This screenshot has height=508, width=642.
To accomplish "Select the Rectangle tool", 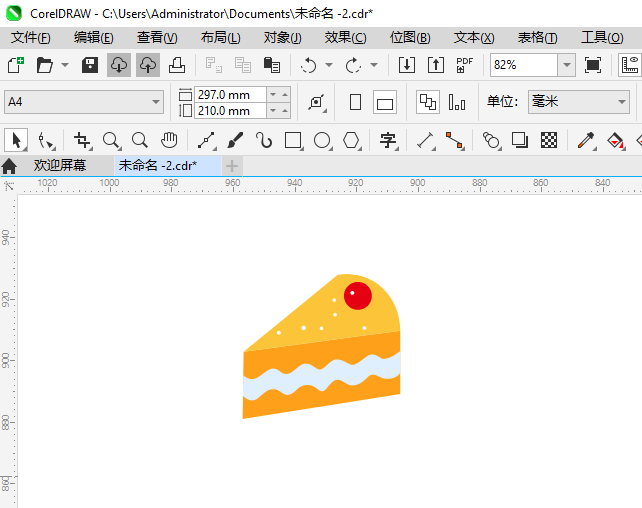I will click(293, 140).
